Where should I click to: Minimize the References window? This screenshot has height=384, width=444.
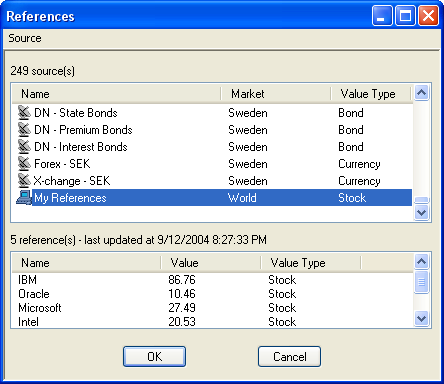pyautogui.click(x=382, y=16)
